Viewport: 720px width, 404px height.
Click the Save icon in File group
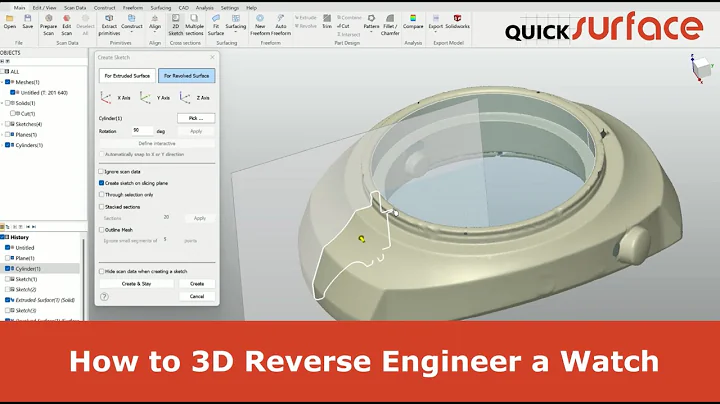coord(28,18)
